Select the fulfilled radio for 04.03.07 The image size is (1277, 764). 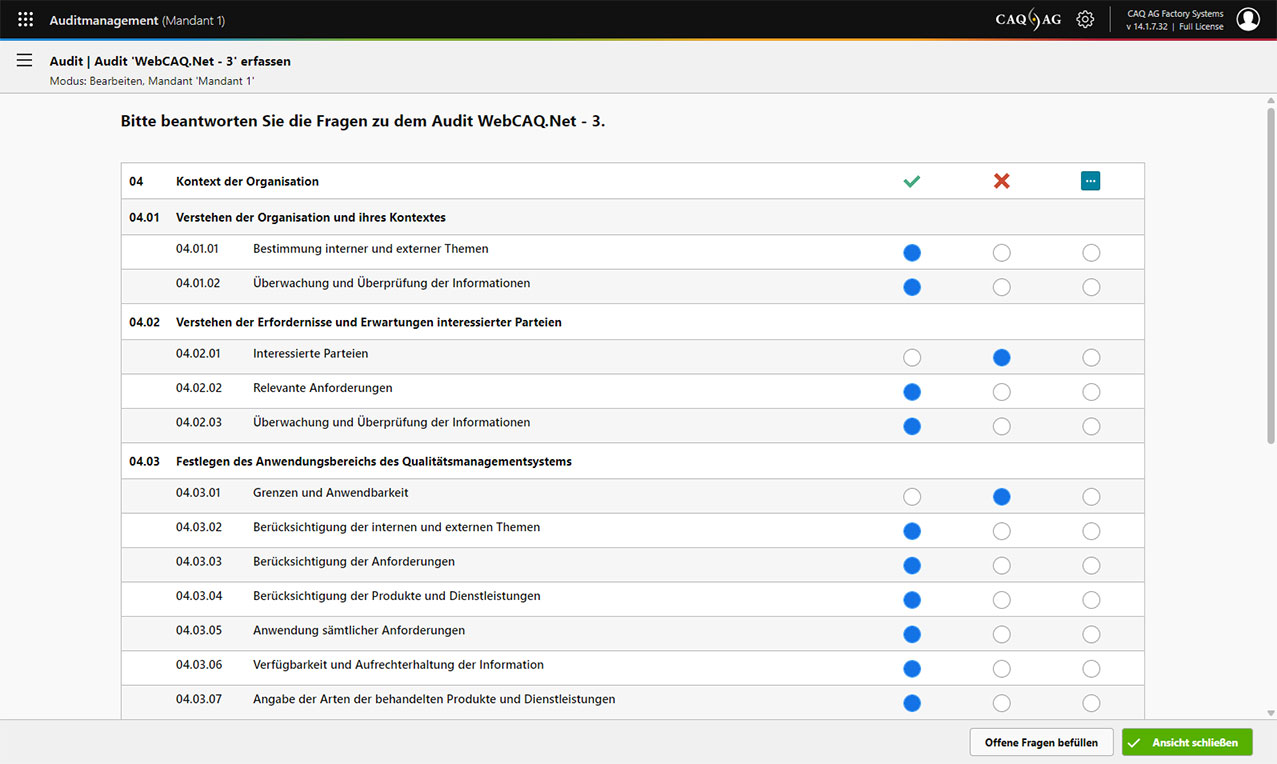[911, 703]
